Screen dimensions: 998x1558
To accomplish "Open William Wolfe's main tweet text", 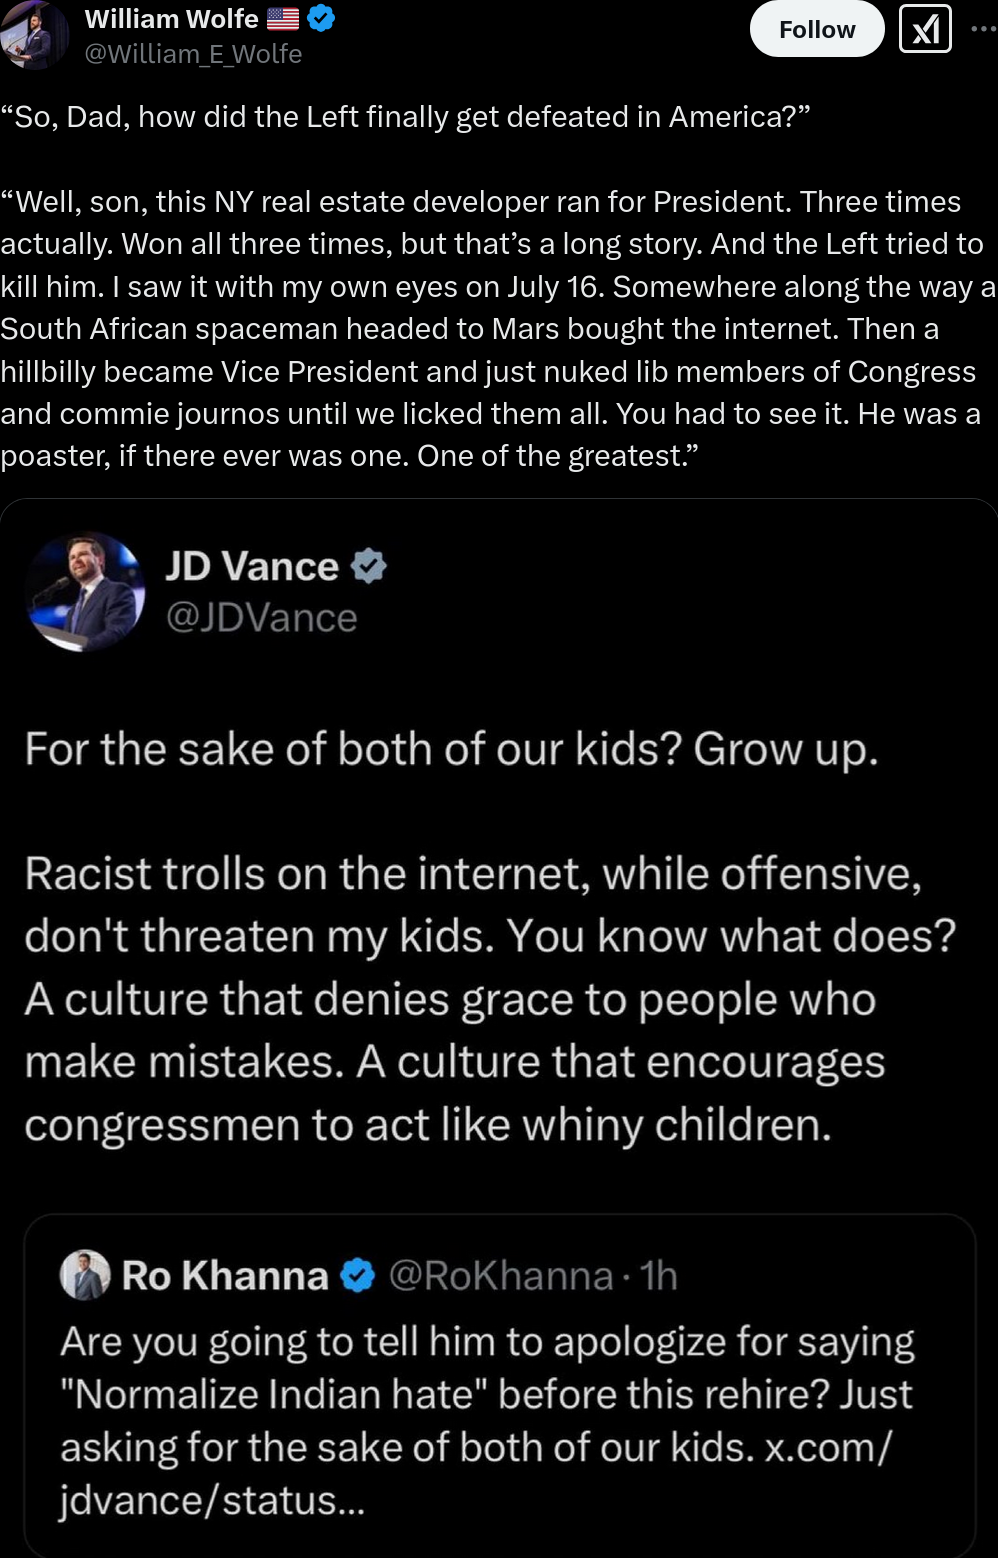I will click(498, 286).
